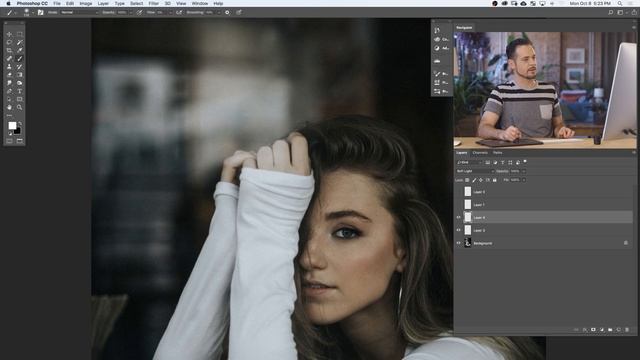Select the Lasso tool

[9, 42]
